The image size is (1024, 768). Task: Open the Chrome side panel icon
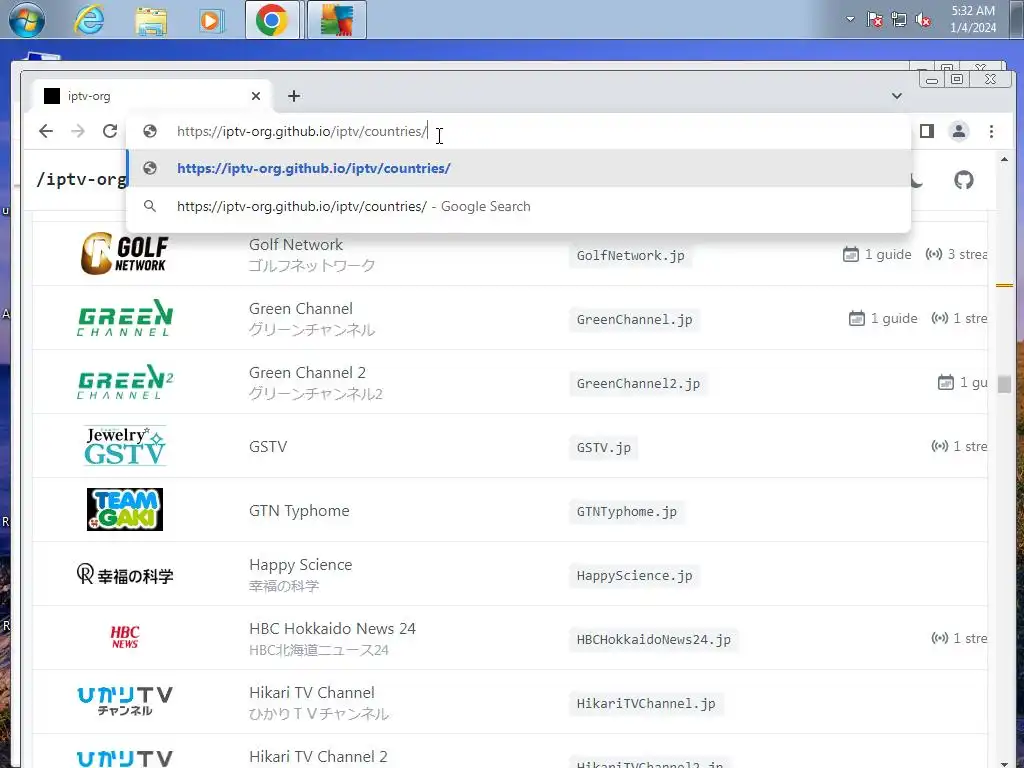926,131
